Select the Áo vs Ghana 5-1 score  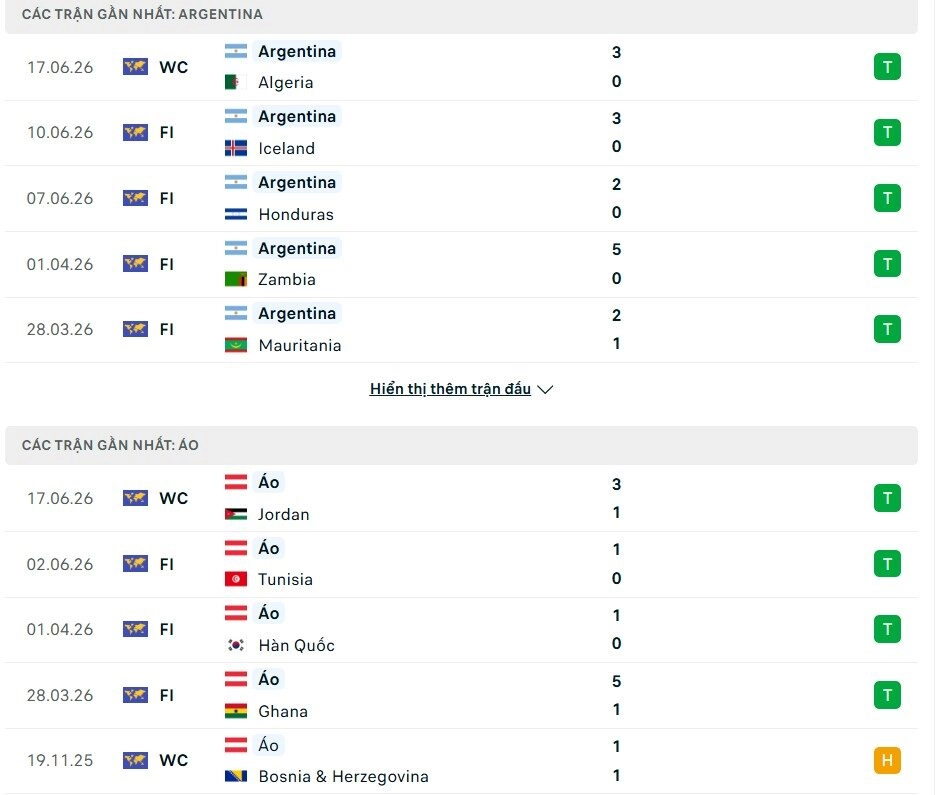(617, 695)
